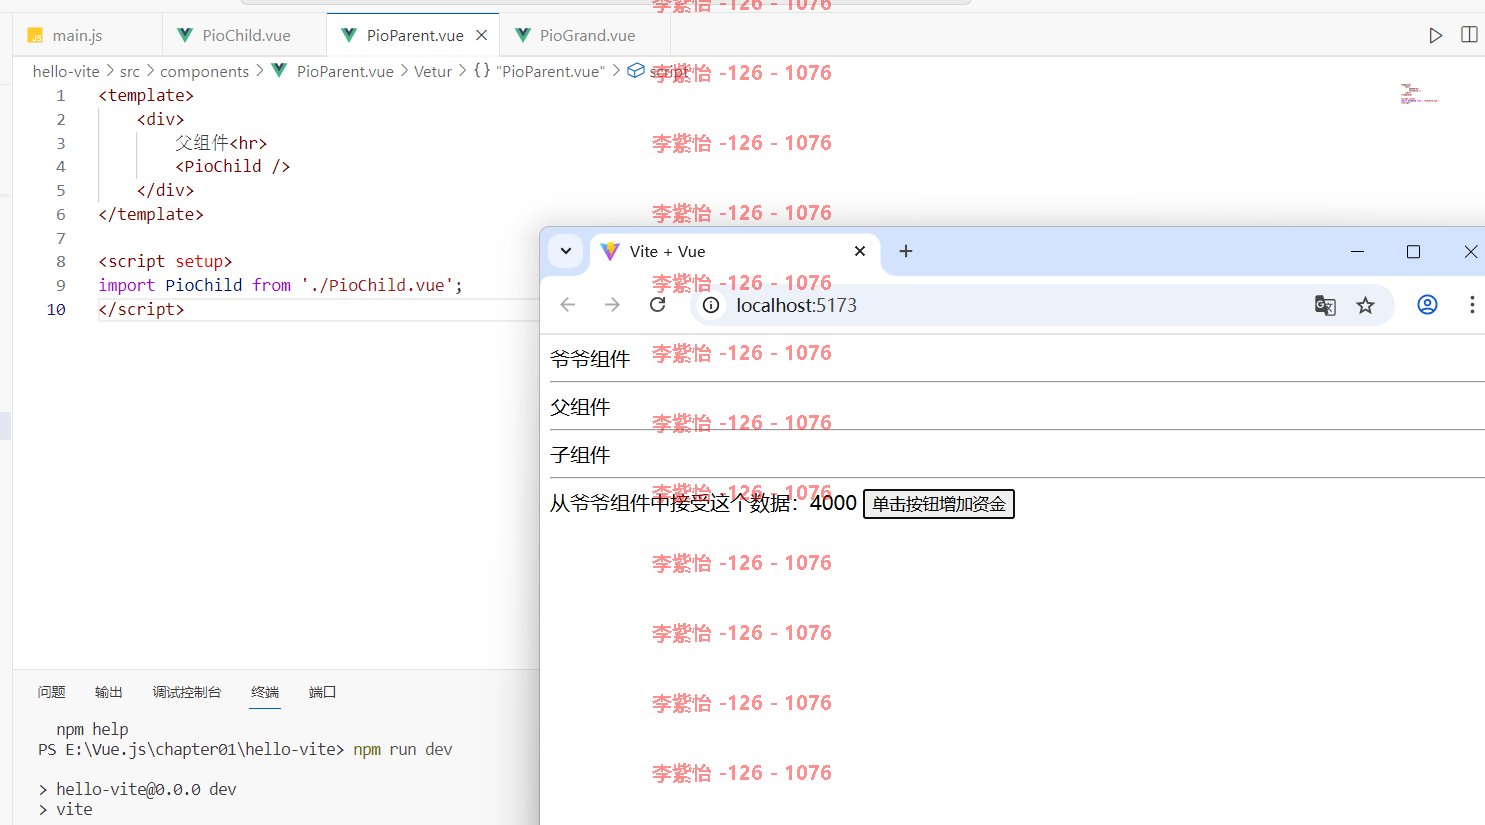Click PioParent.vue in the breadcrumb path
Viewport: 1485px width, 825px height.
click(345, 71)
